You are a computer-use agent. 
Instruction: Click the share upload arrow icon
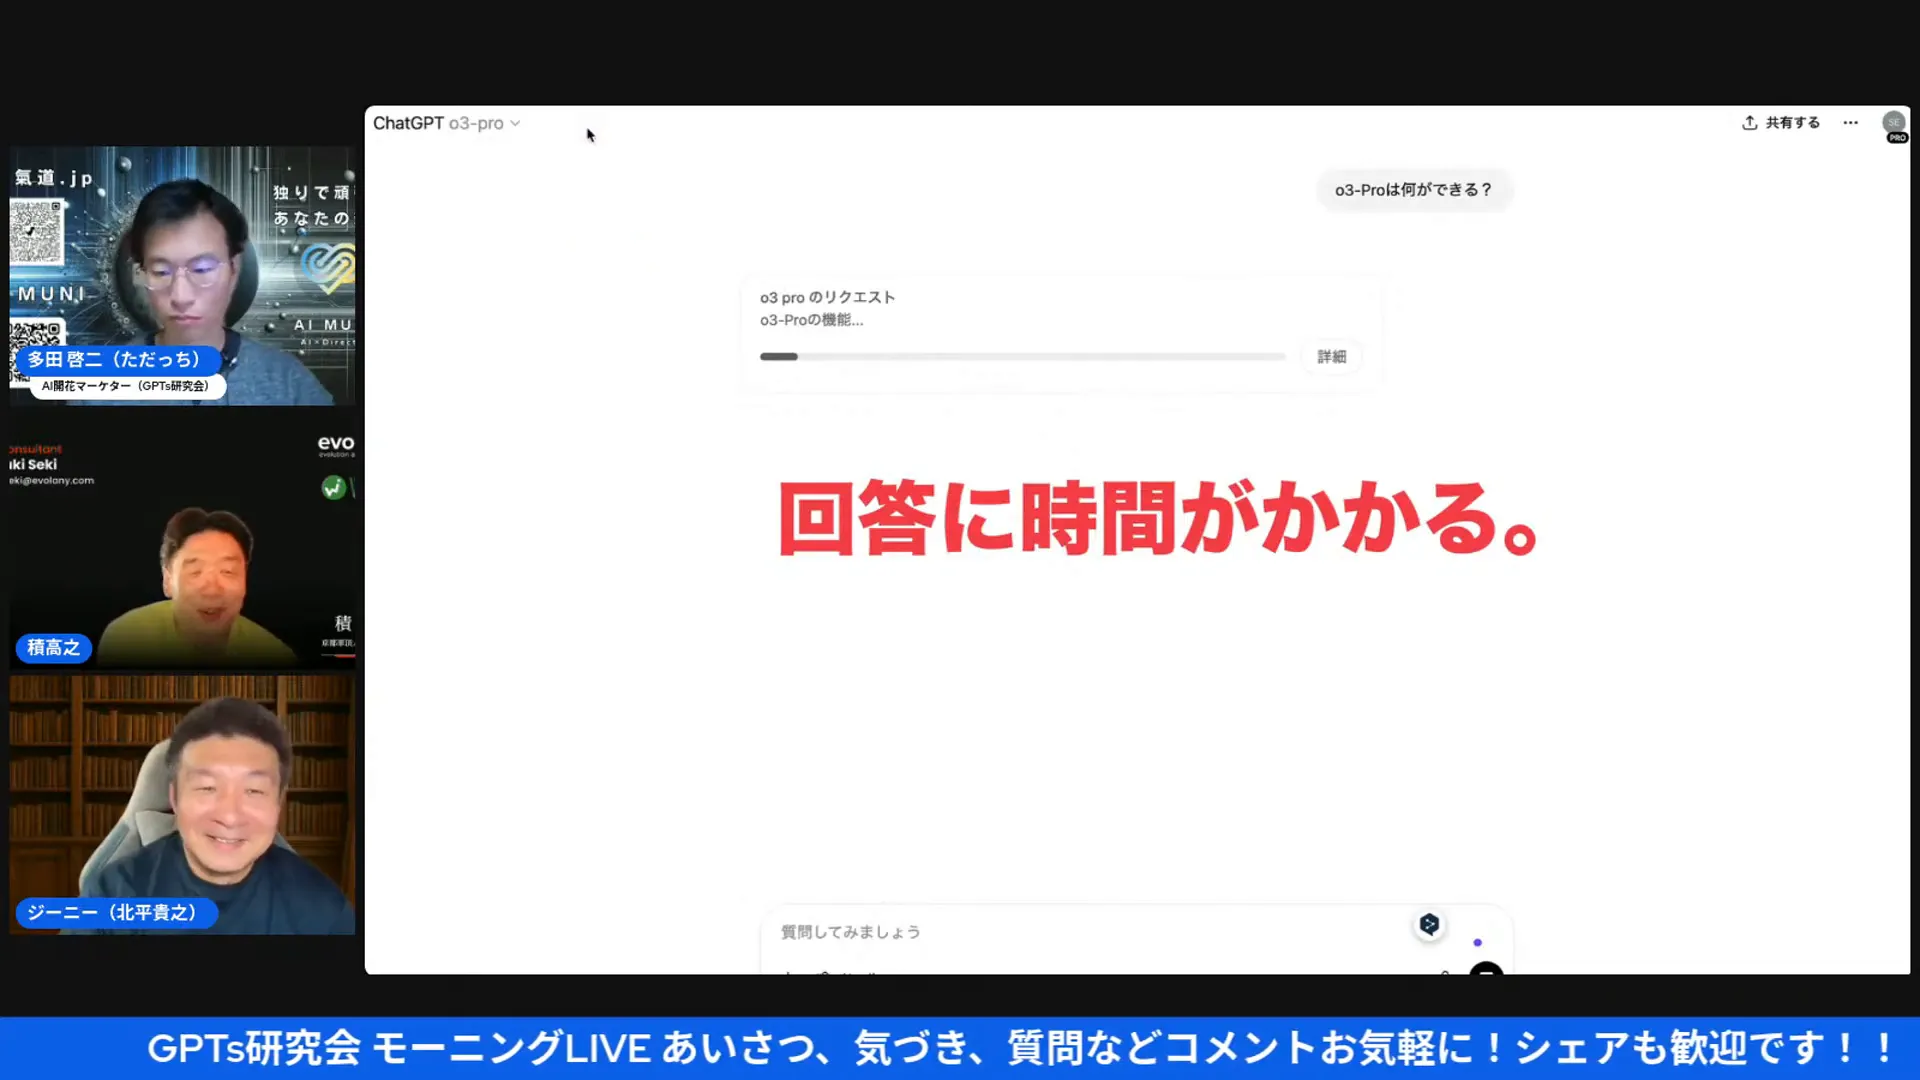1749,123
